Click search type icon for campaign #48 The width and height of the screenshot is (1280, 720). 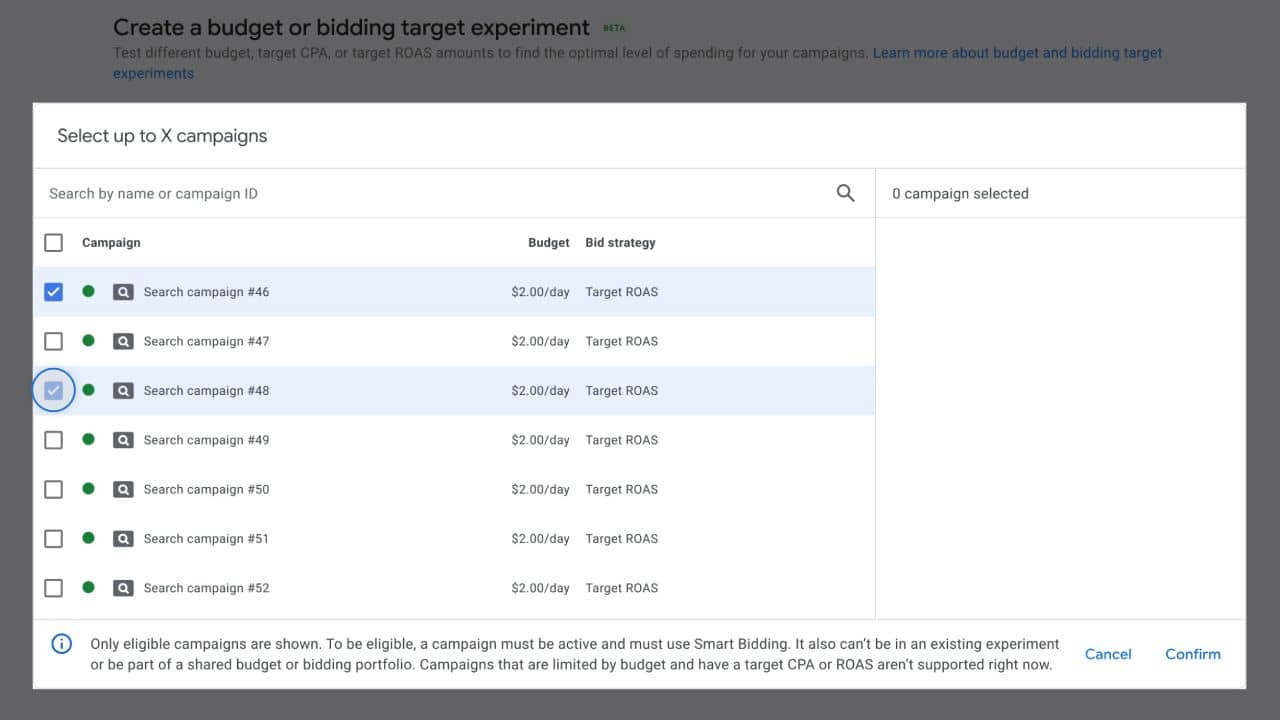pos(123,391)
